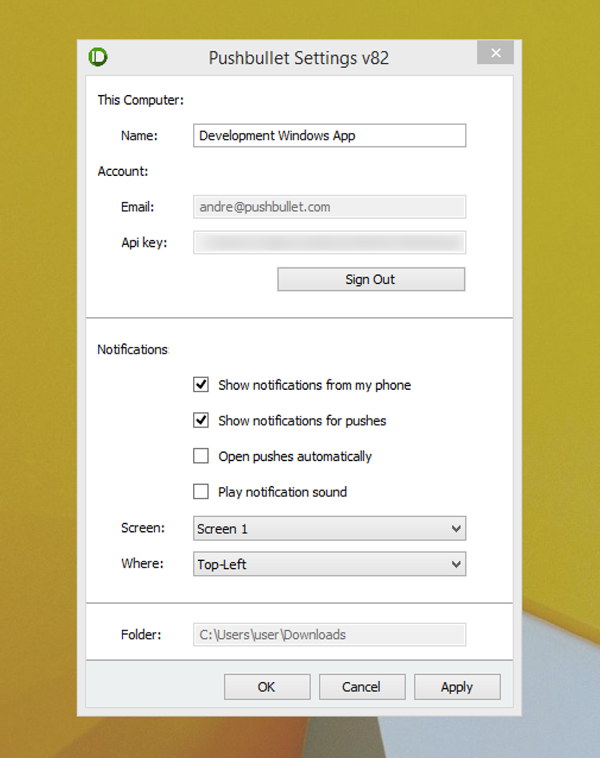
Task: Click the 'Api key:' label
Action: click(x=144, y=243)
